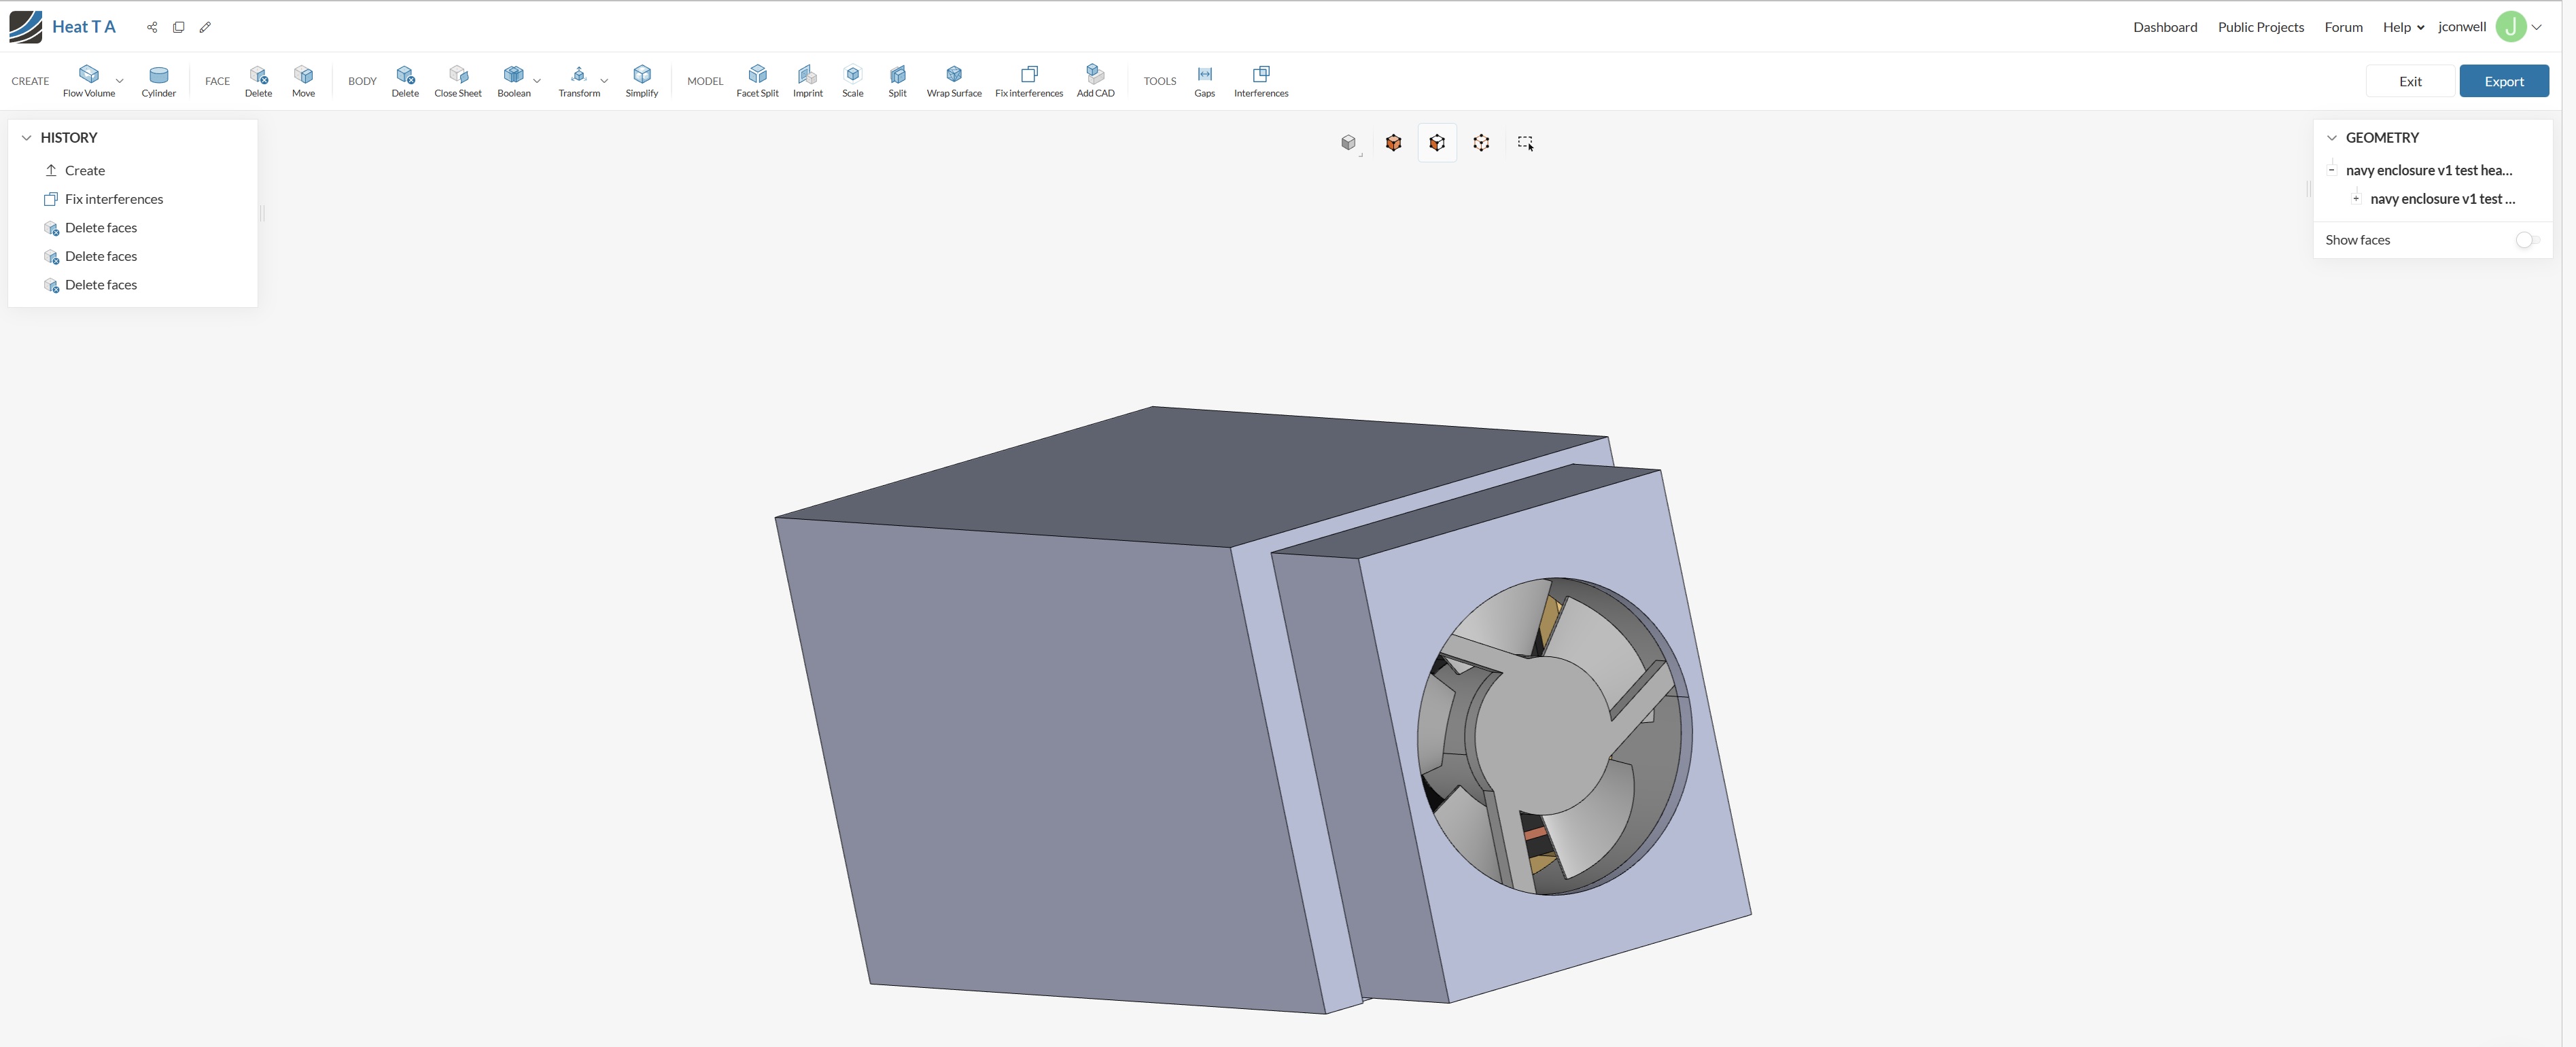Select the Scale model tool
2576x1047 pixels.
point(853,81)
